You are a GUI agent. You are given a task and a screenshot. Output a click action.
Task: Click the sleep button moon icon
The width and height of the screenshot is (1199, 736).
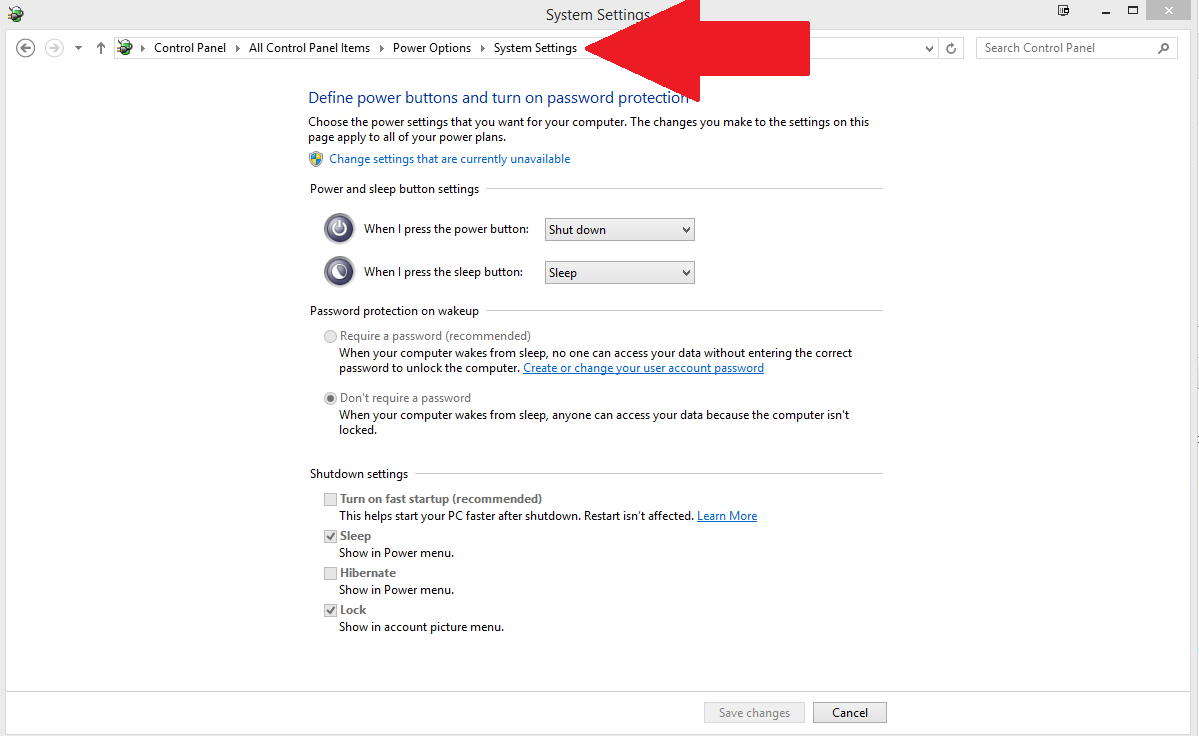(339, 271)
